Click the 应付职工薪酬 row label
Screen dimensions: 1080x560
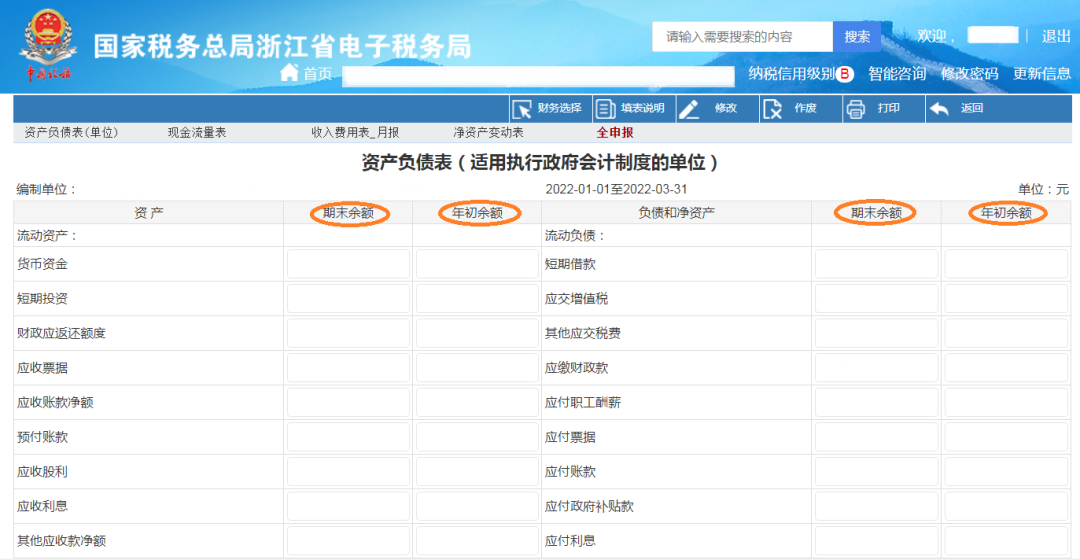583,402
